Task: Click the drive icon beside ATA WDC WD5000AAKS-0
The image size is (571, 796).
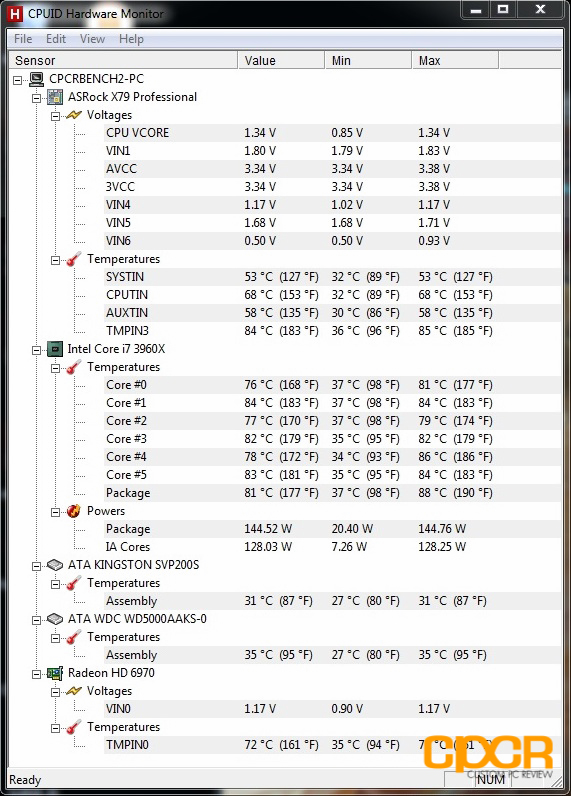Action: click(x=55, y=619)
